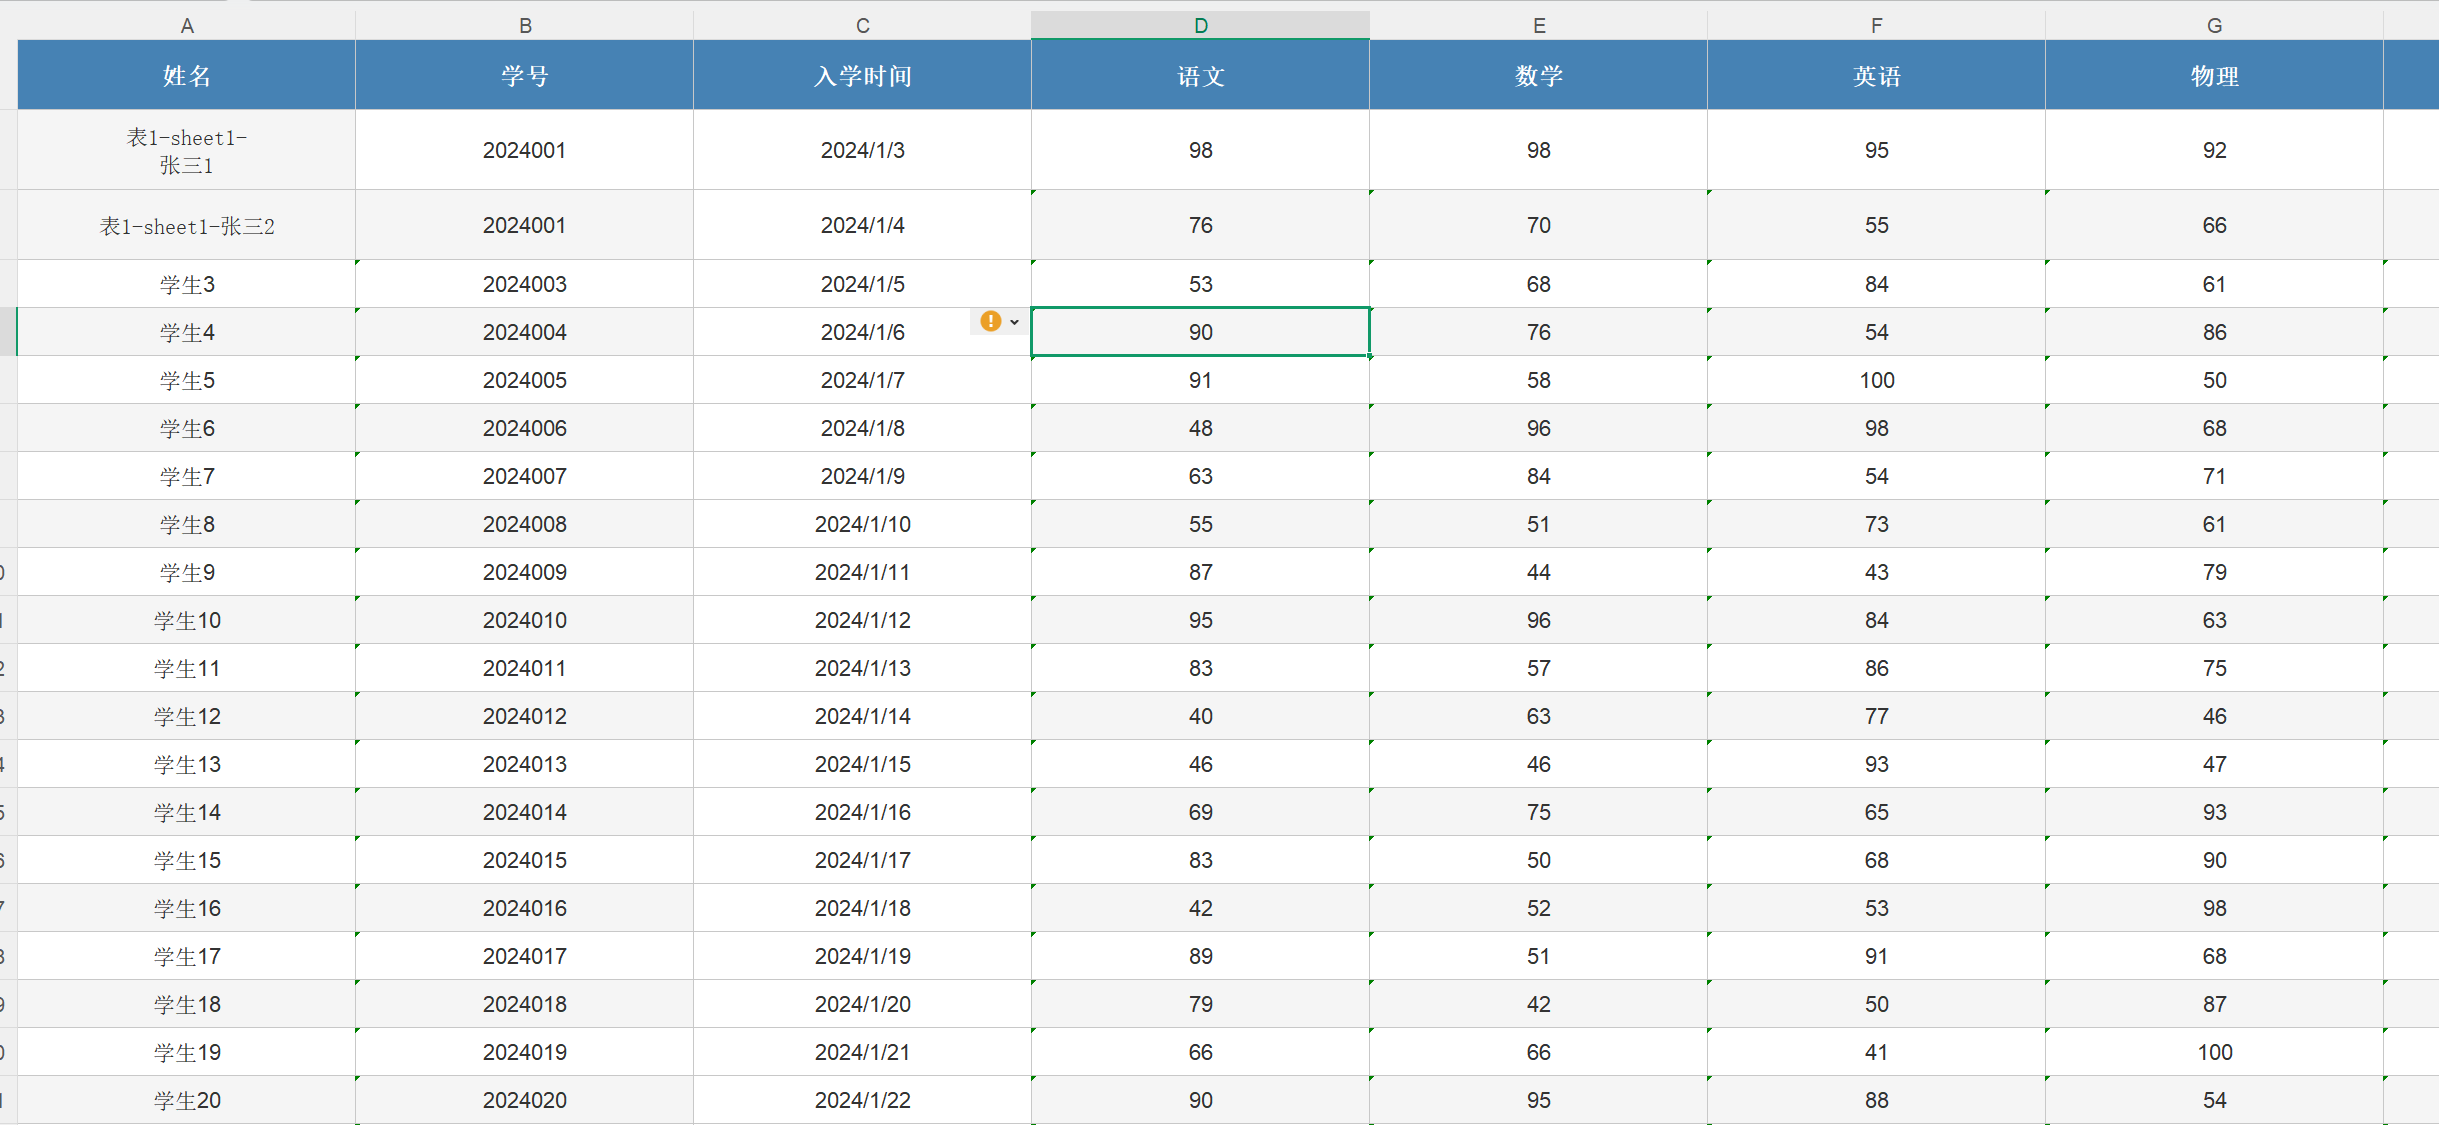Select column E header

tap(1538, 25)
